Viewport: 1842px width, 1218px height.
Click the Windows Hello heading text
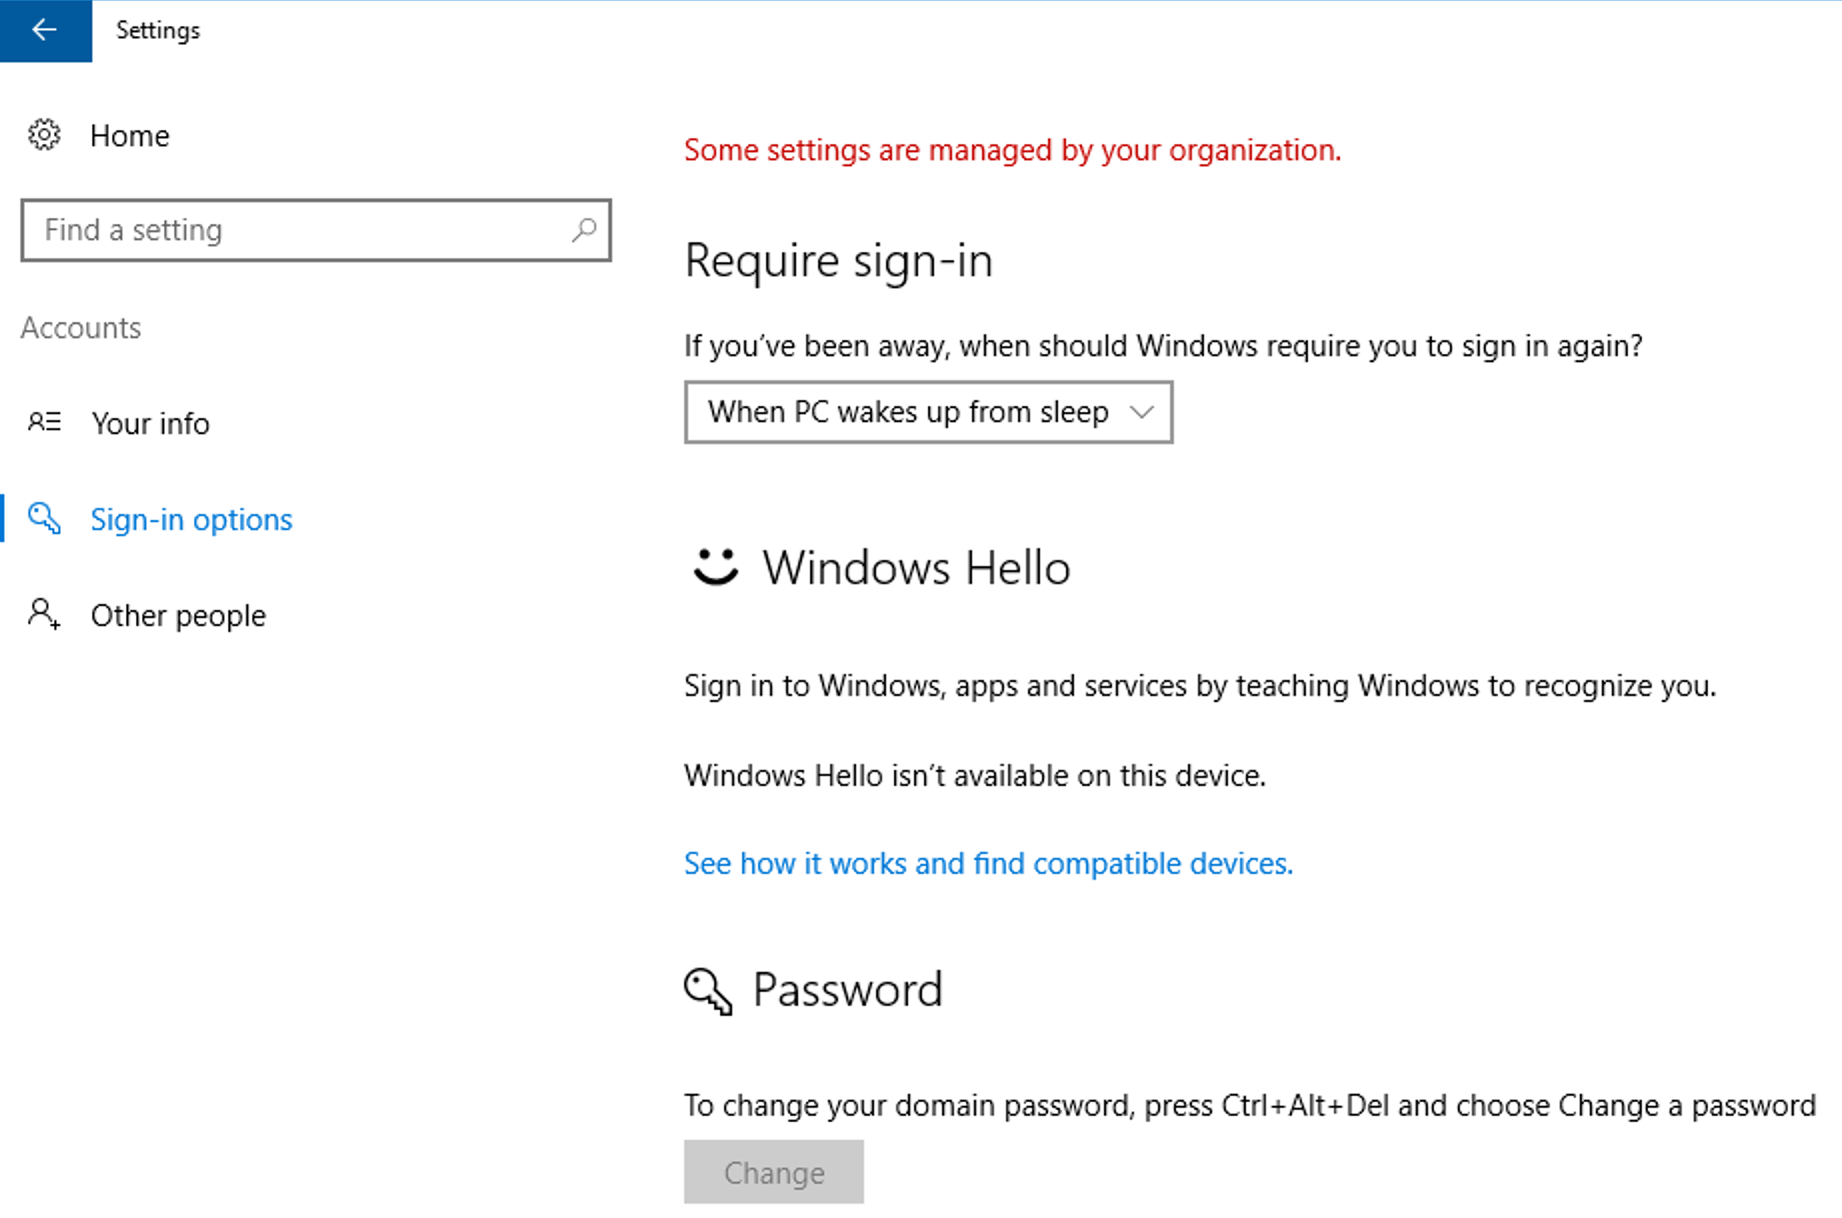pos(916,568)
